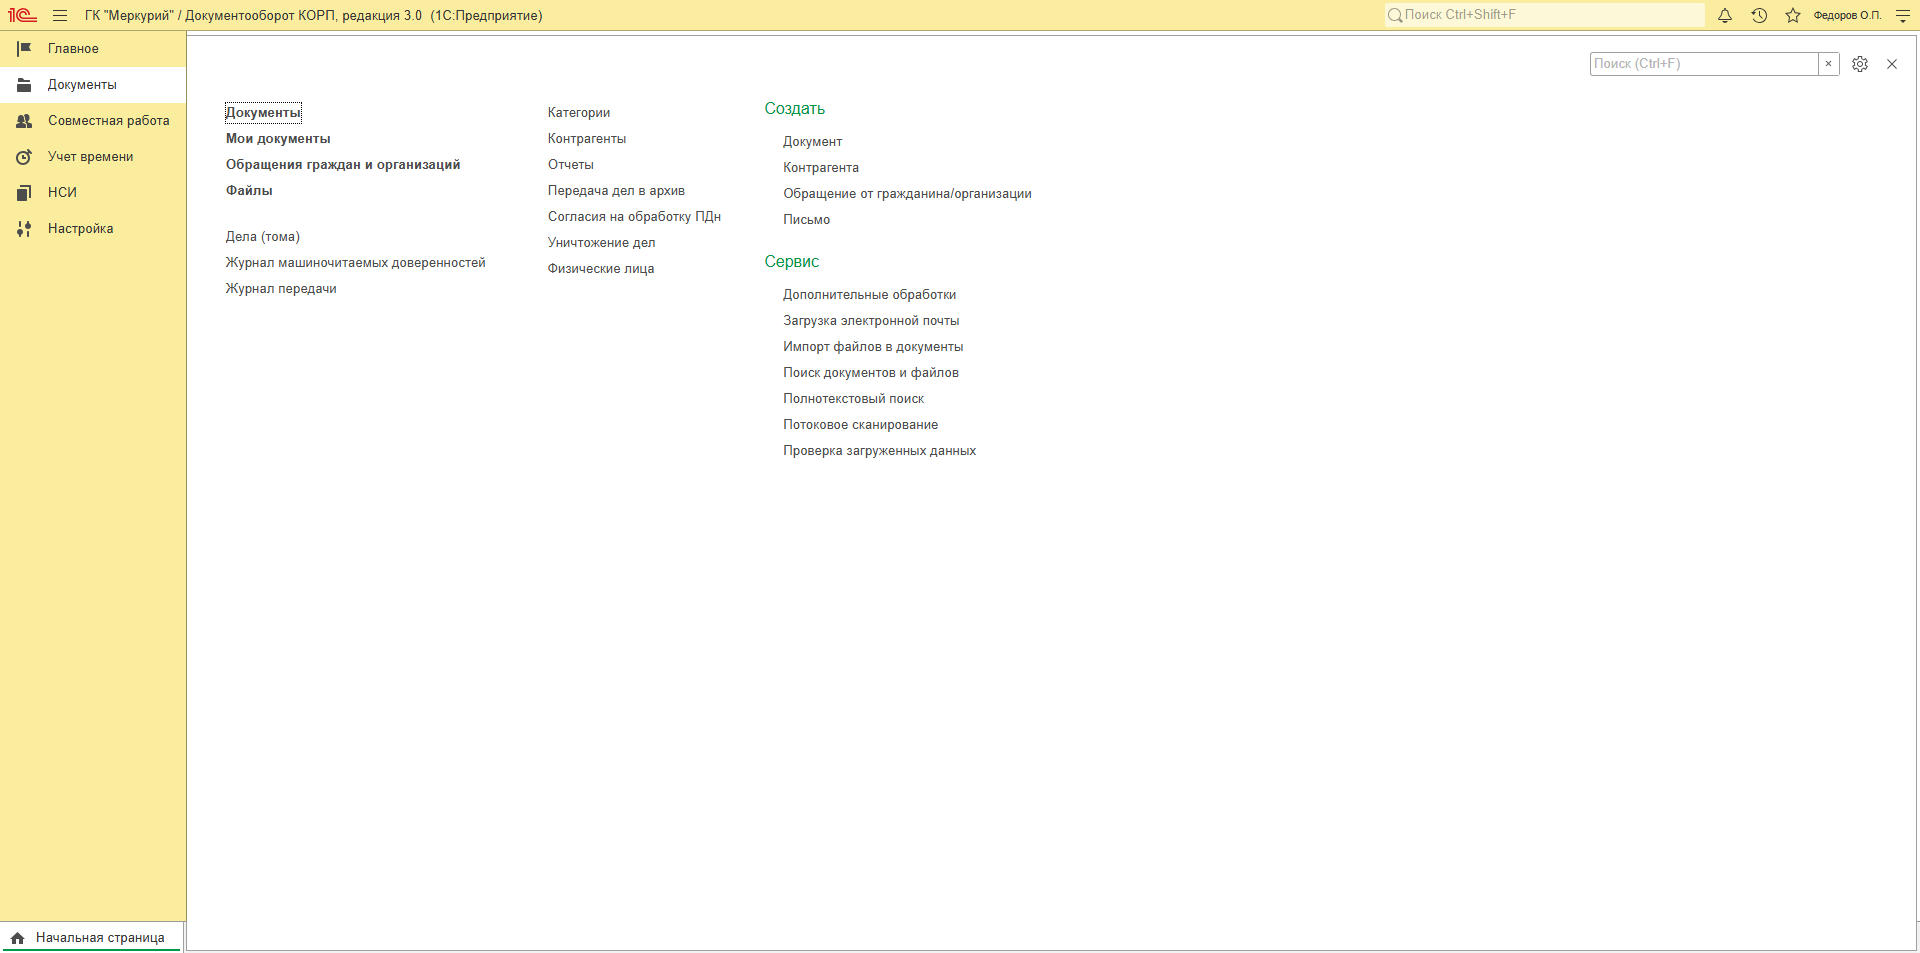The height and width of the screenshot is (953, 1920).
Task: Clear the panel search field
Action: pos(1828,64)
